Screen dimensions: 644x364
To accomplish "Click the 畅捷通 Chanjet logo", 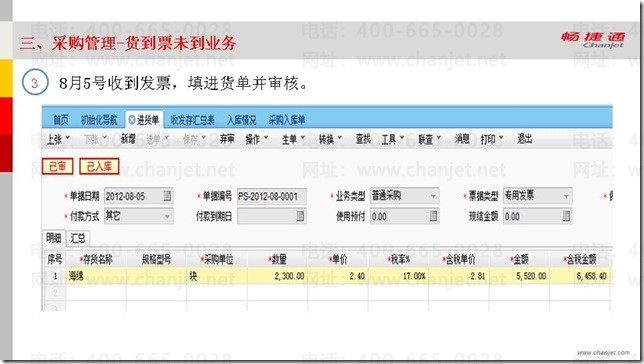I will (593, 40).
